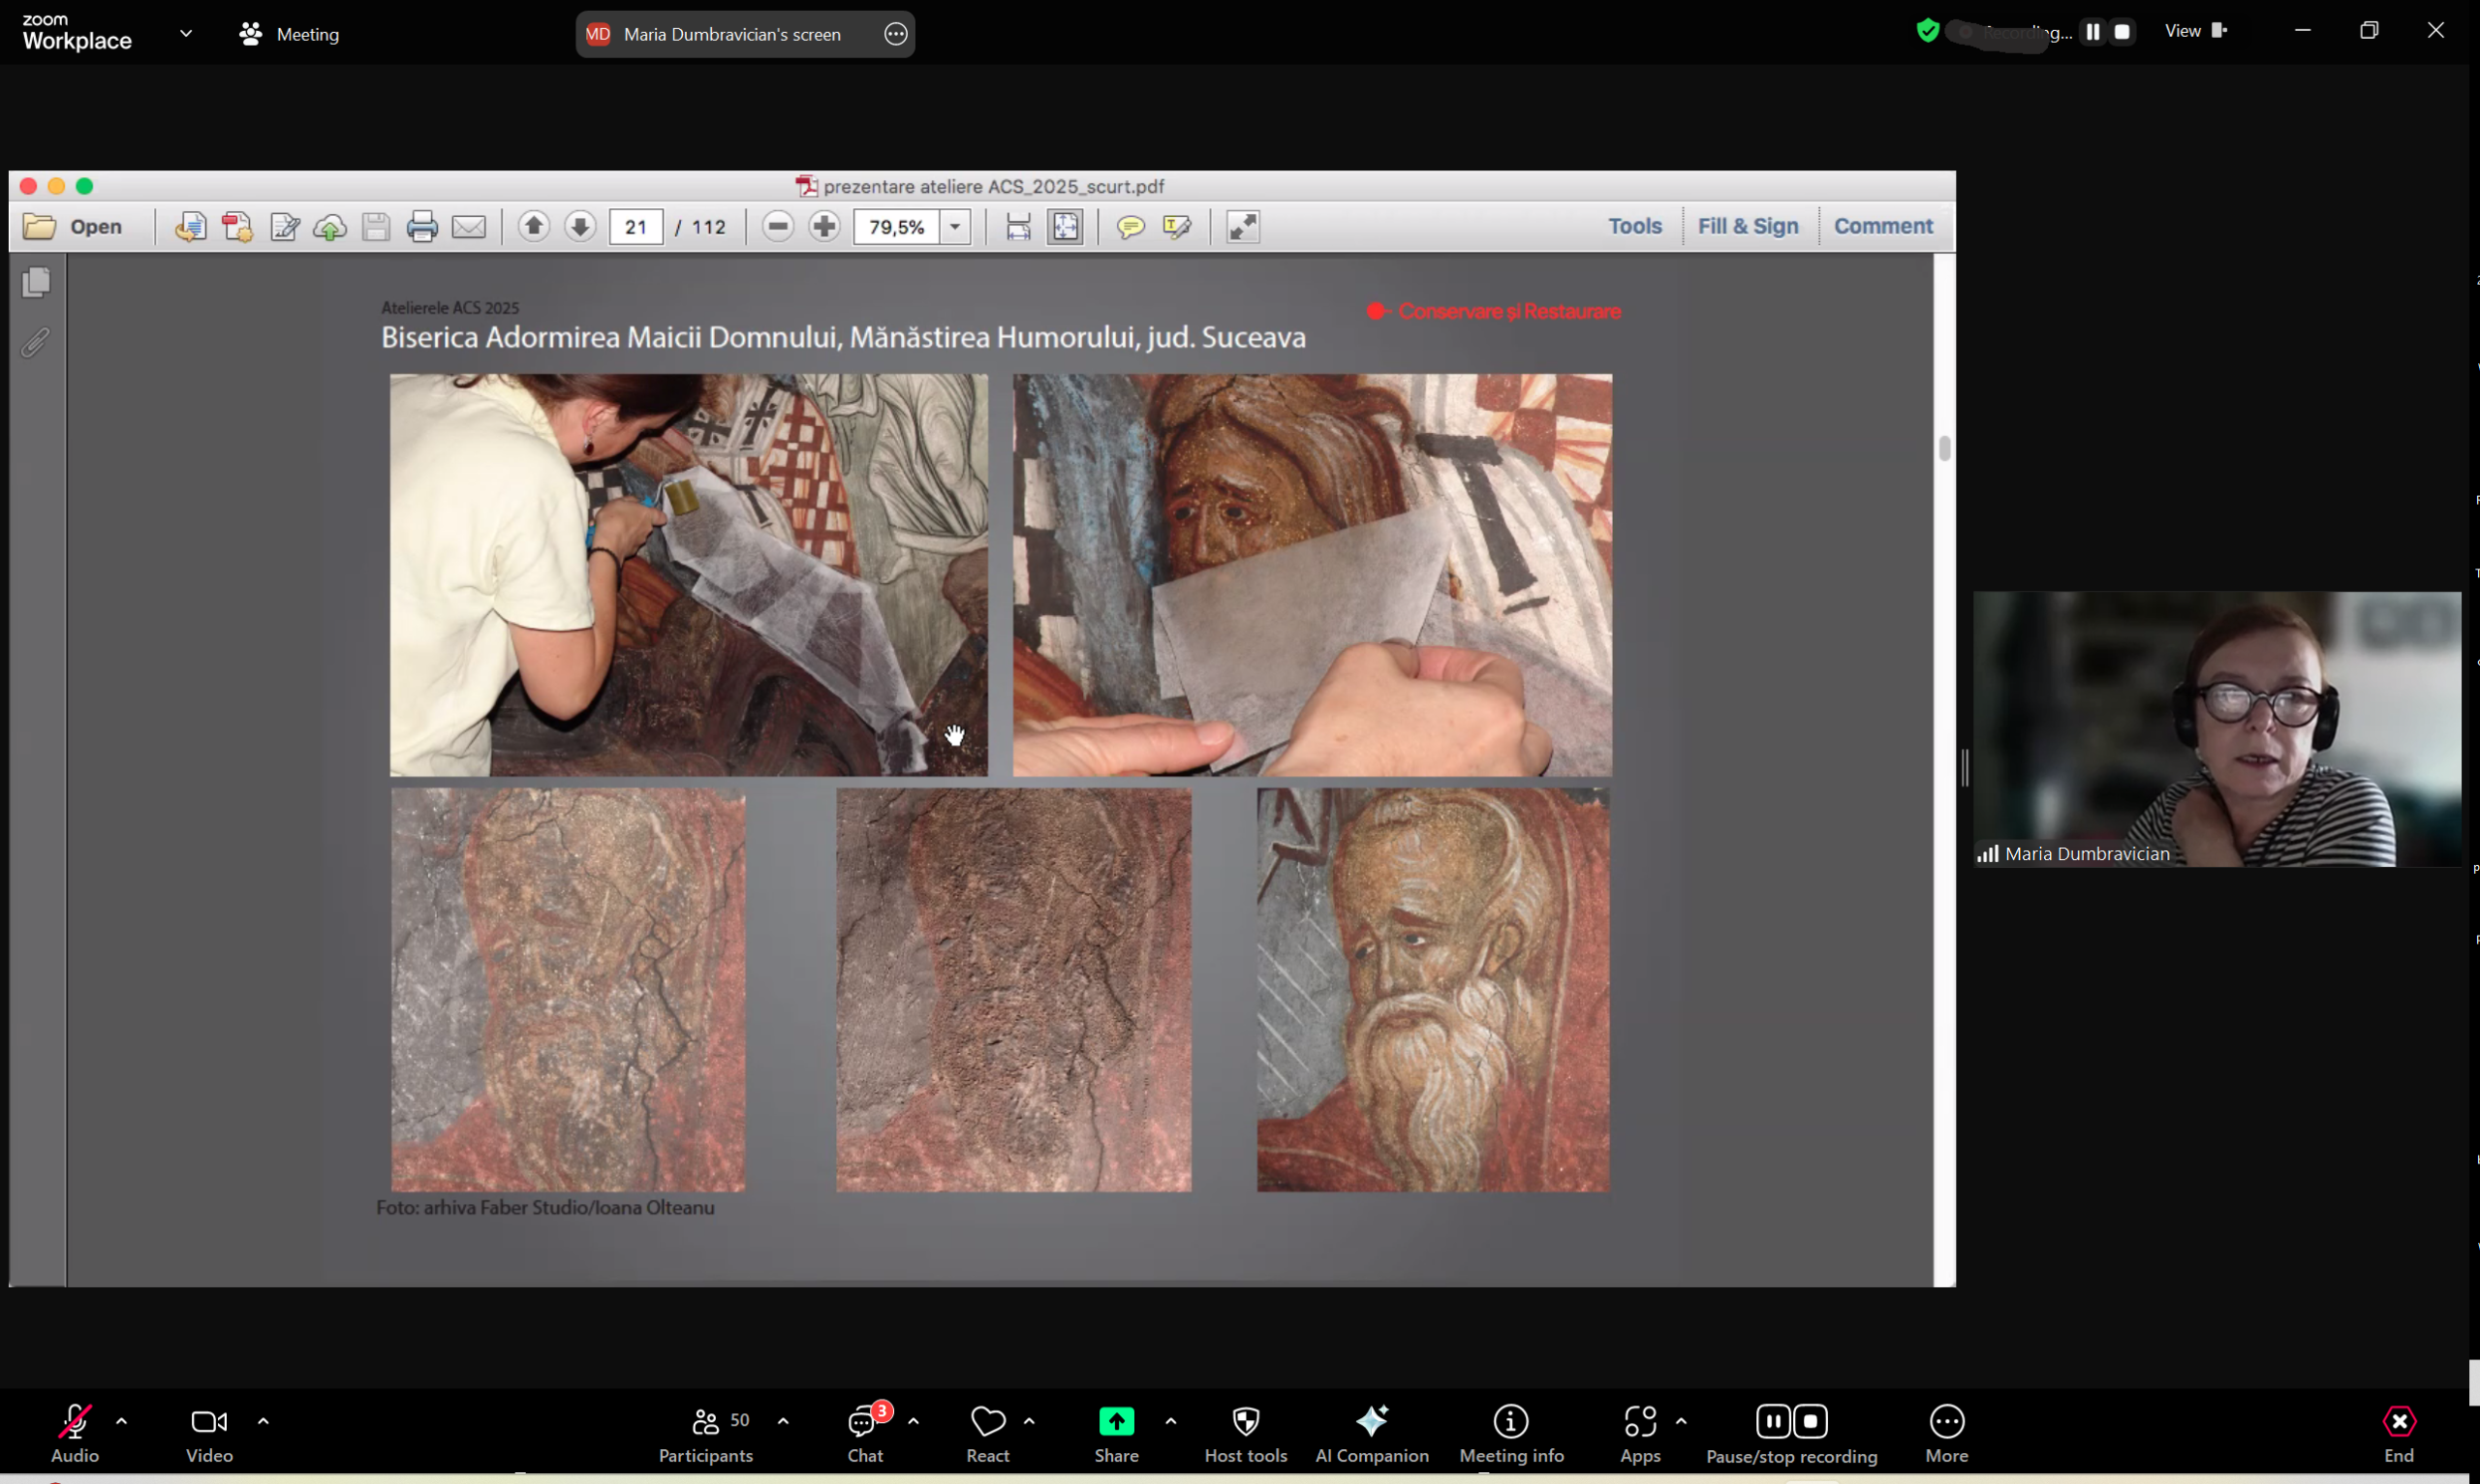This screenshot has height=1484, width=2480.
Task: Expand the caret next to Apps
Action: [x=1681, y=1420]
